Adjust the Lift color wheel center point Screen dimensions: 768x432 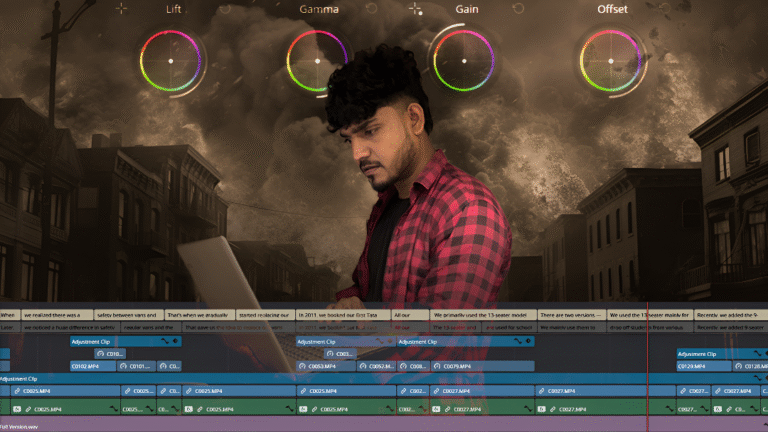tap(170, 61)
